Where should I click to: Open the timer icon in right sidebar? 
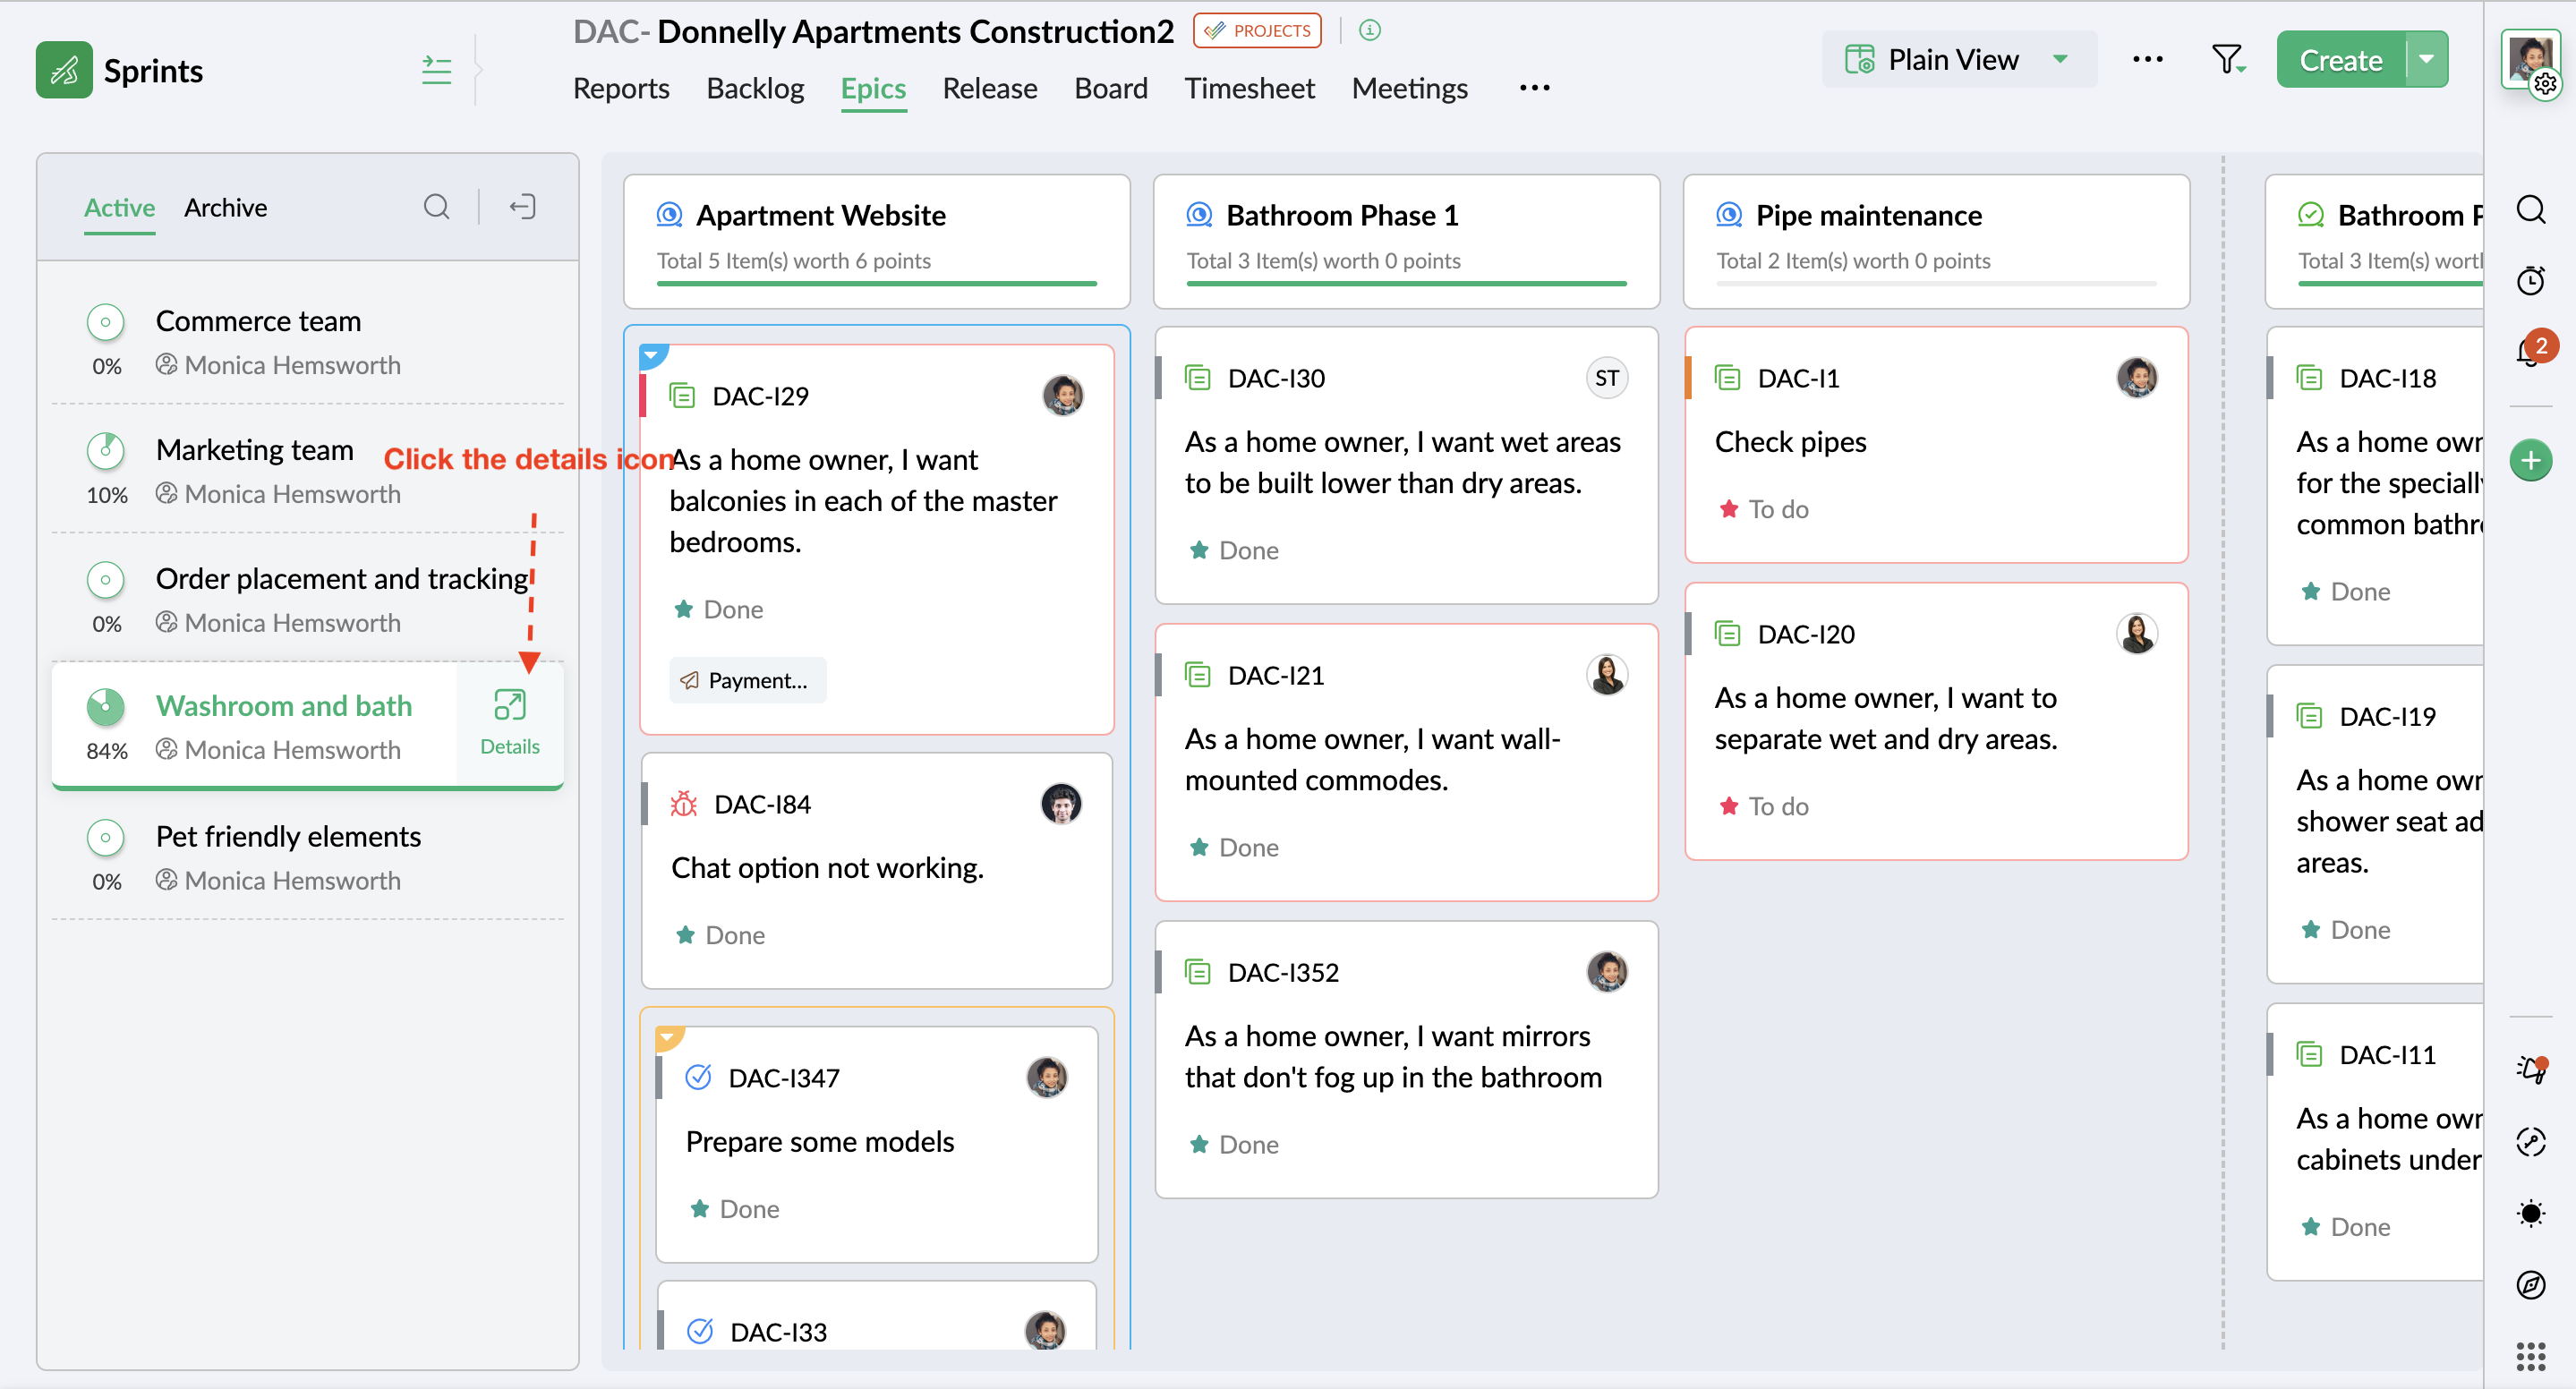click(x=2531, y=281)
